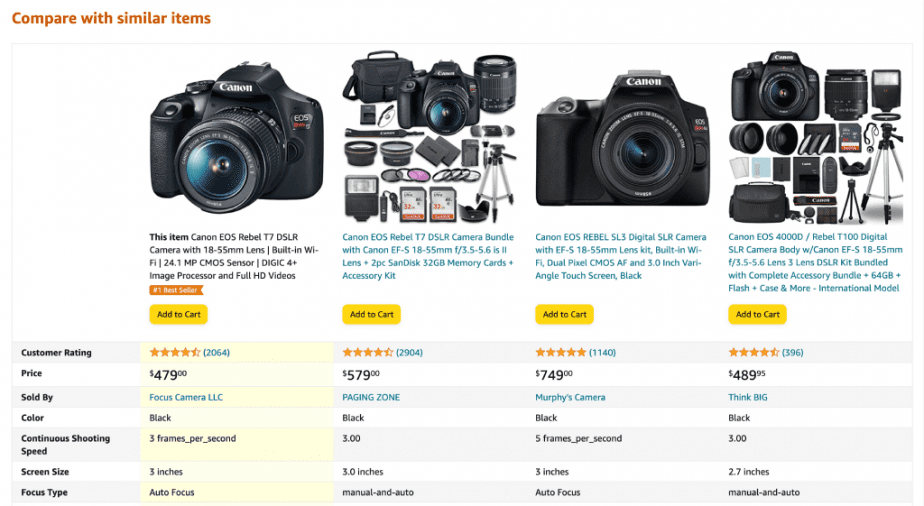924x506 pixels.
Task: View the EOS 4000D accessory bundle image
Action: (x=816, y=137)
